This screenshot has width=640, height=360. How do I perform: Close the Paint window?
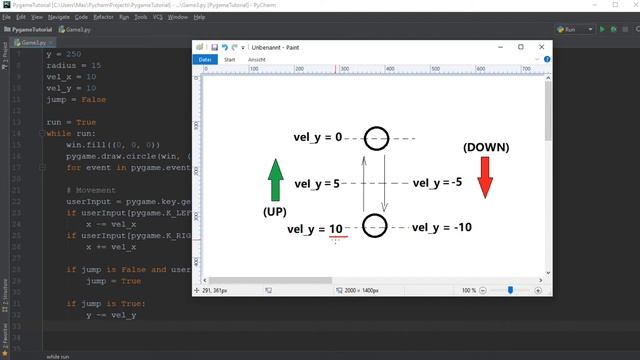tap(542, 47)
